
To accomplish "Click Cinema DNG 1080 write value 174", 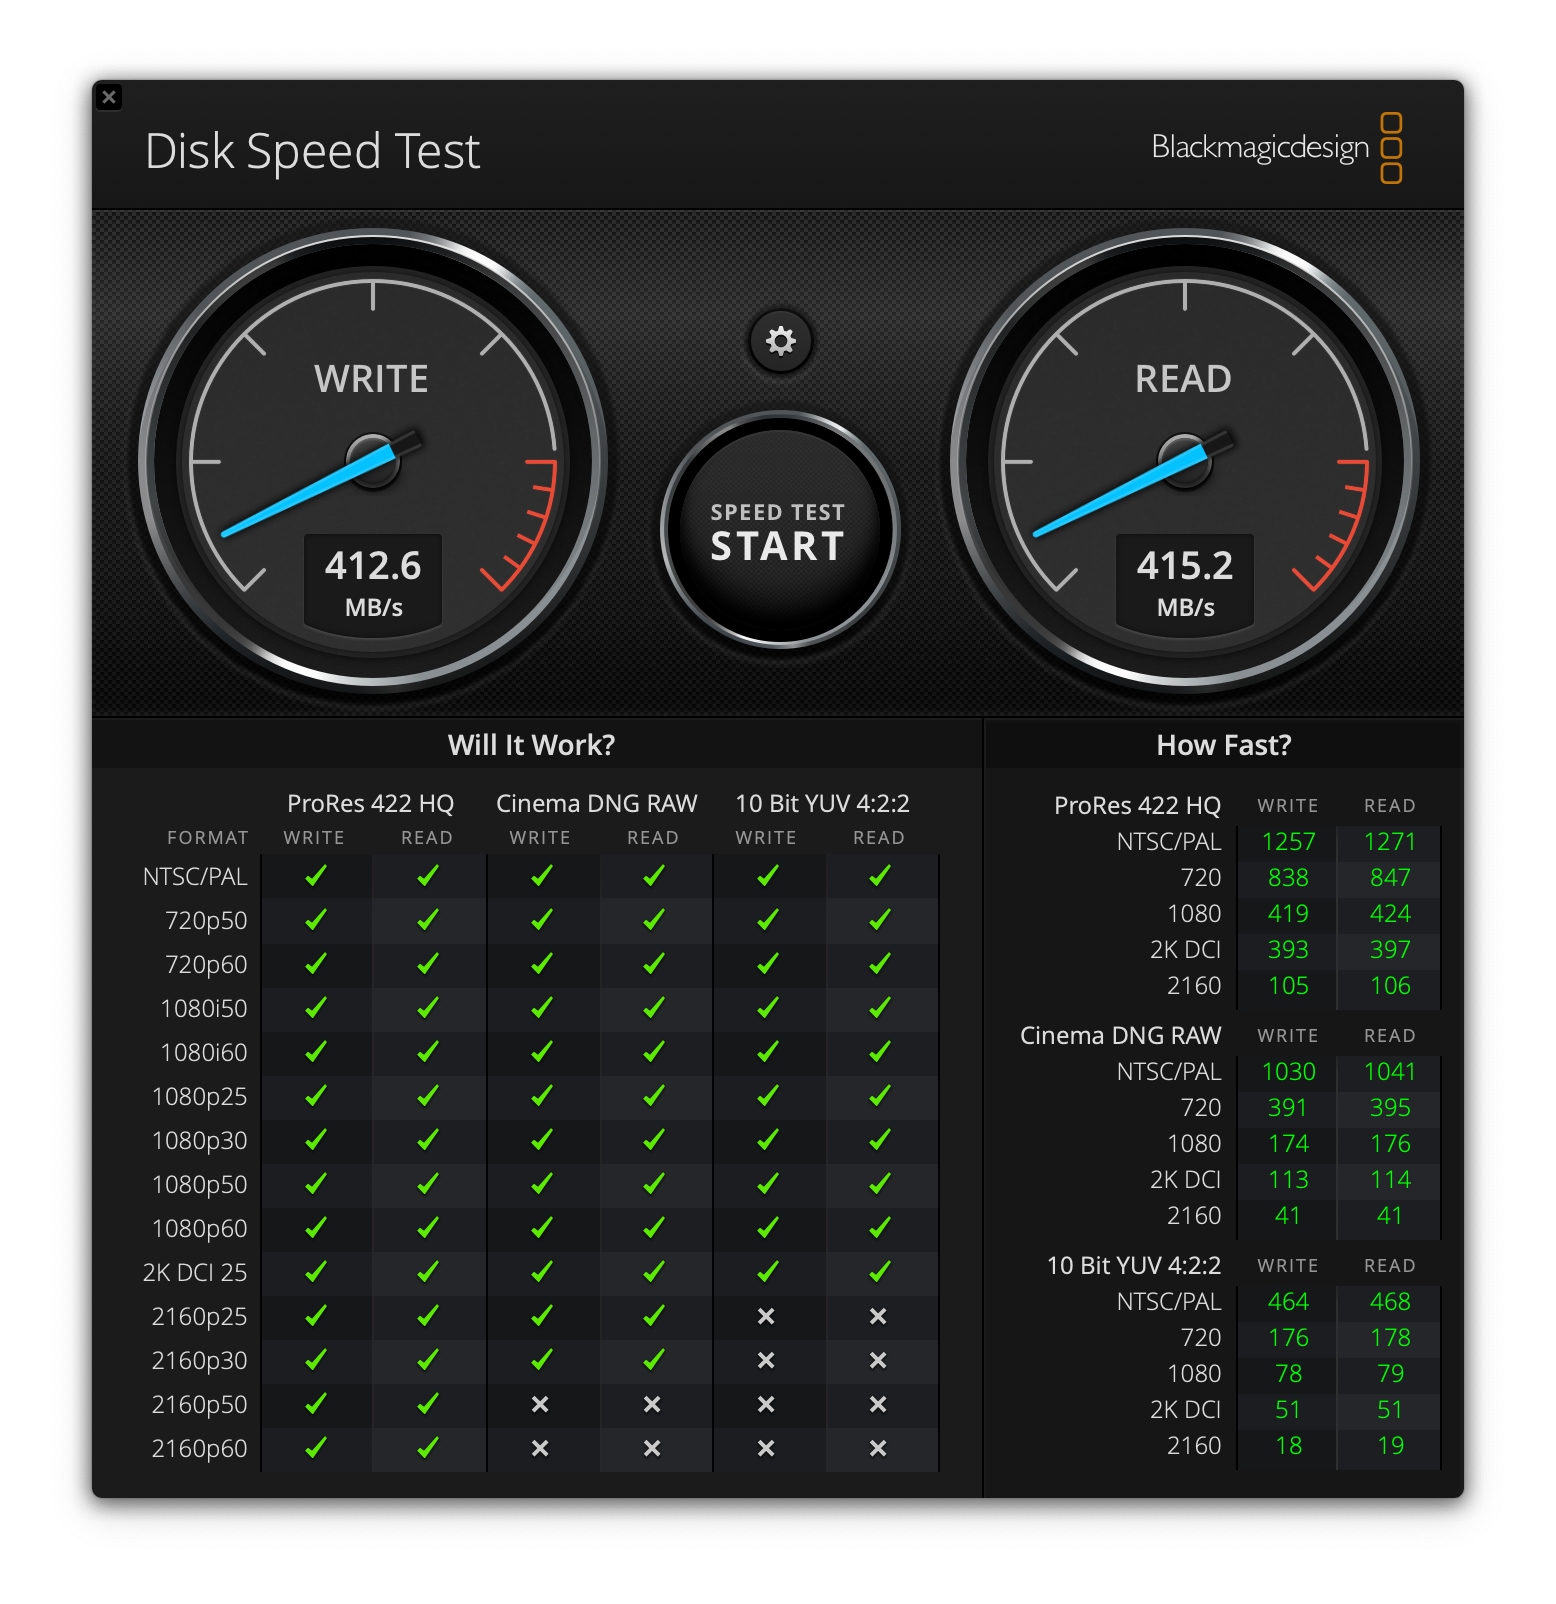I will tap(1288, 1144).
